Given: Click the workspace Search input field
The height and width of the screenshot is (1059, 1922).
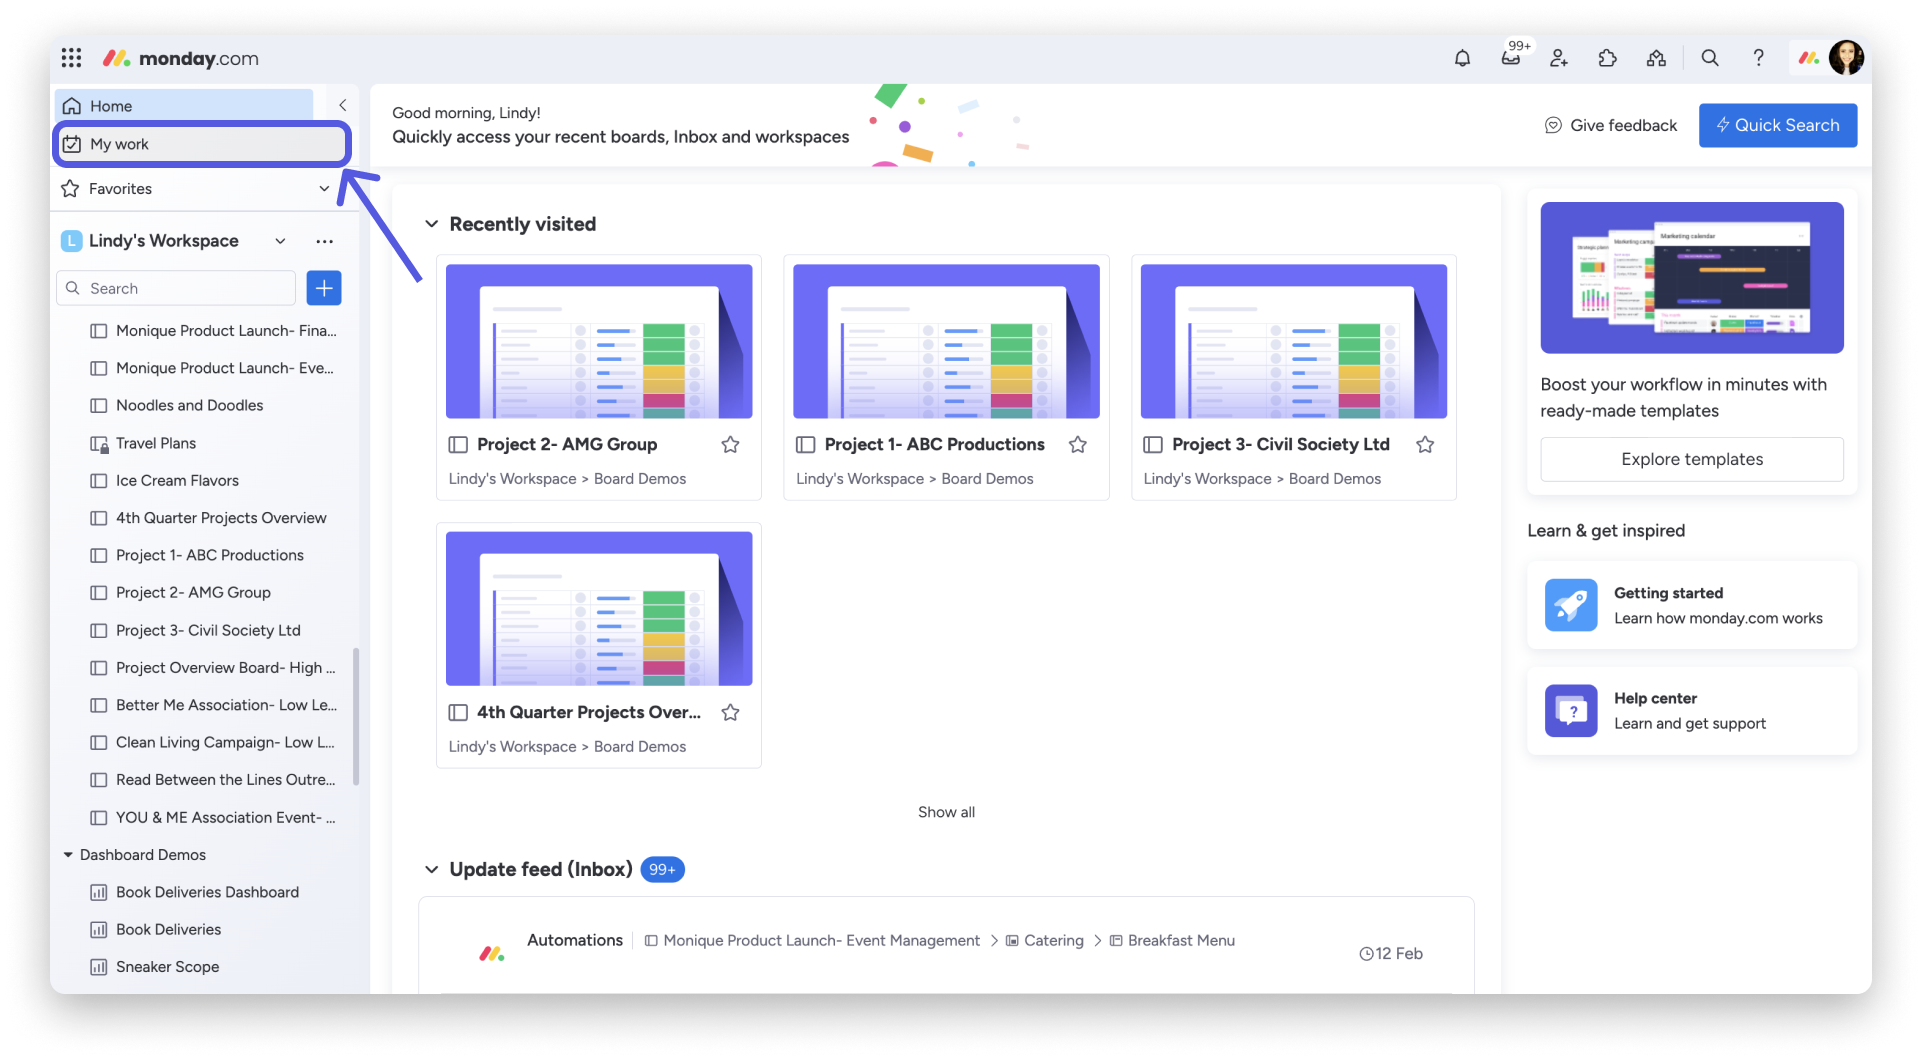Looking at the screenshot, I should click(x=185, y=288).
